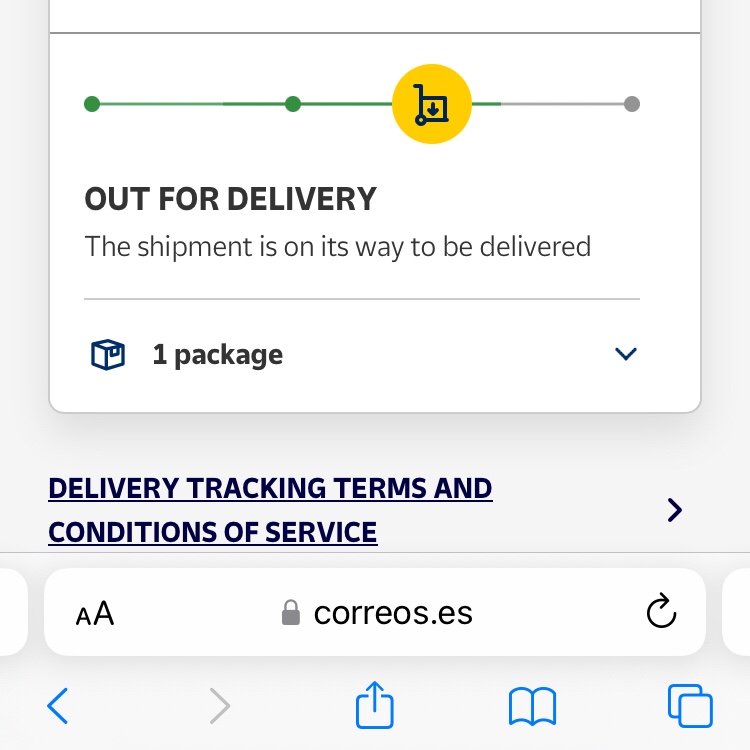
Task: Tap the correos.es address field
Action: (392, 612)
